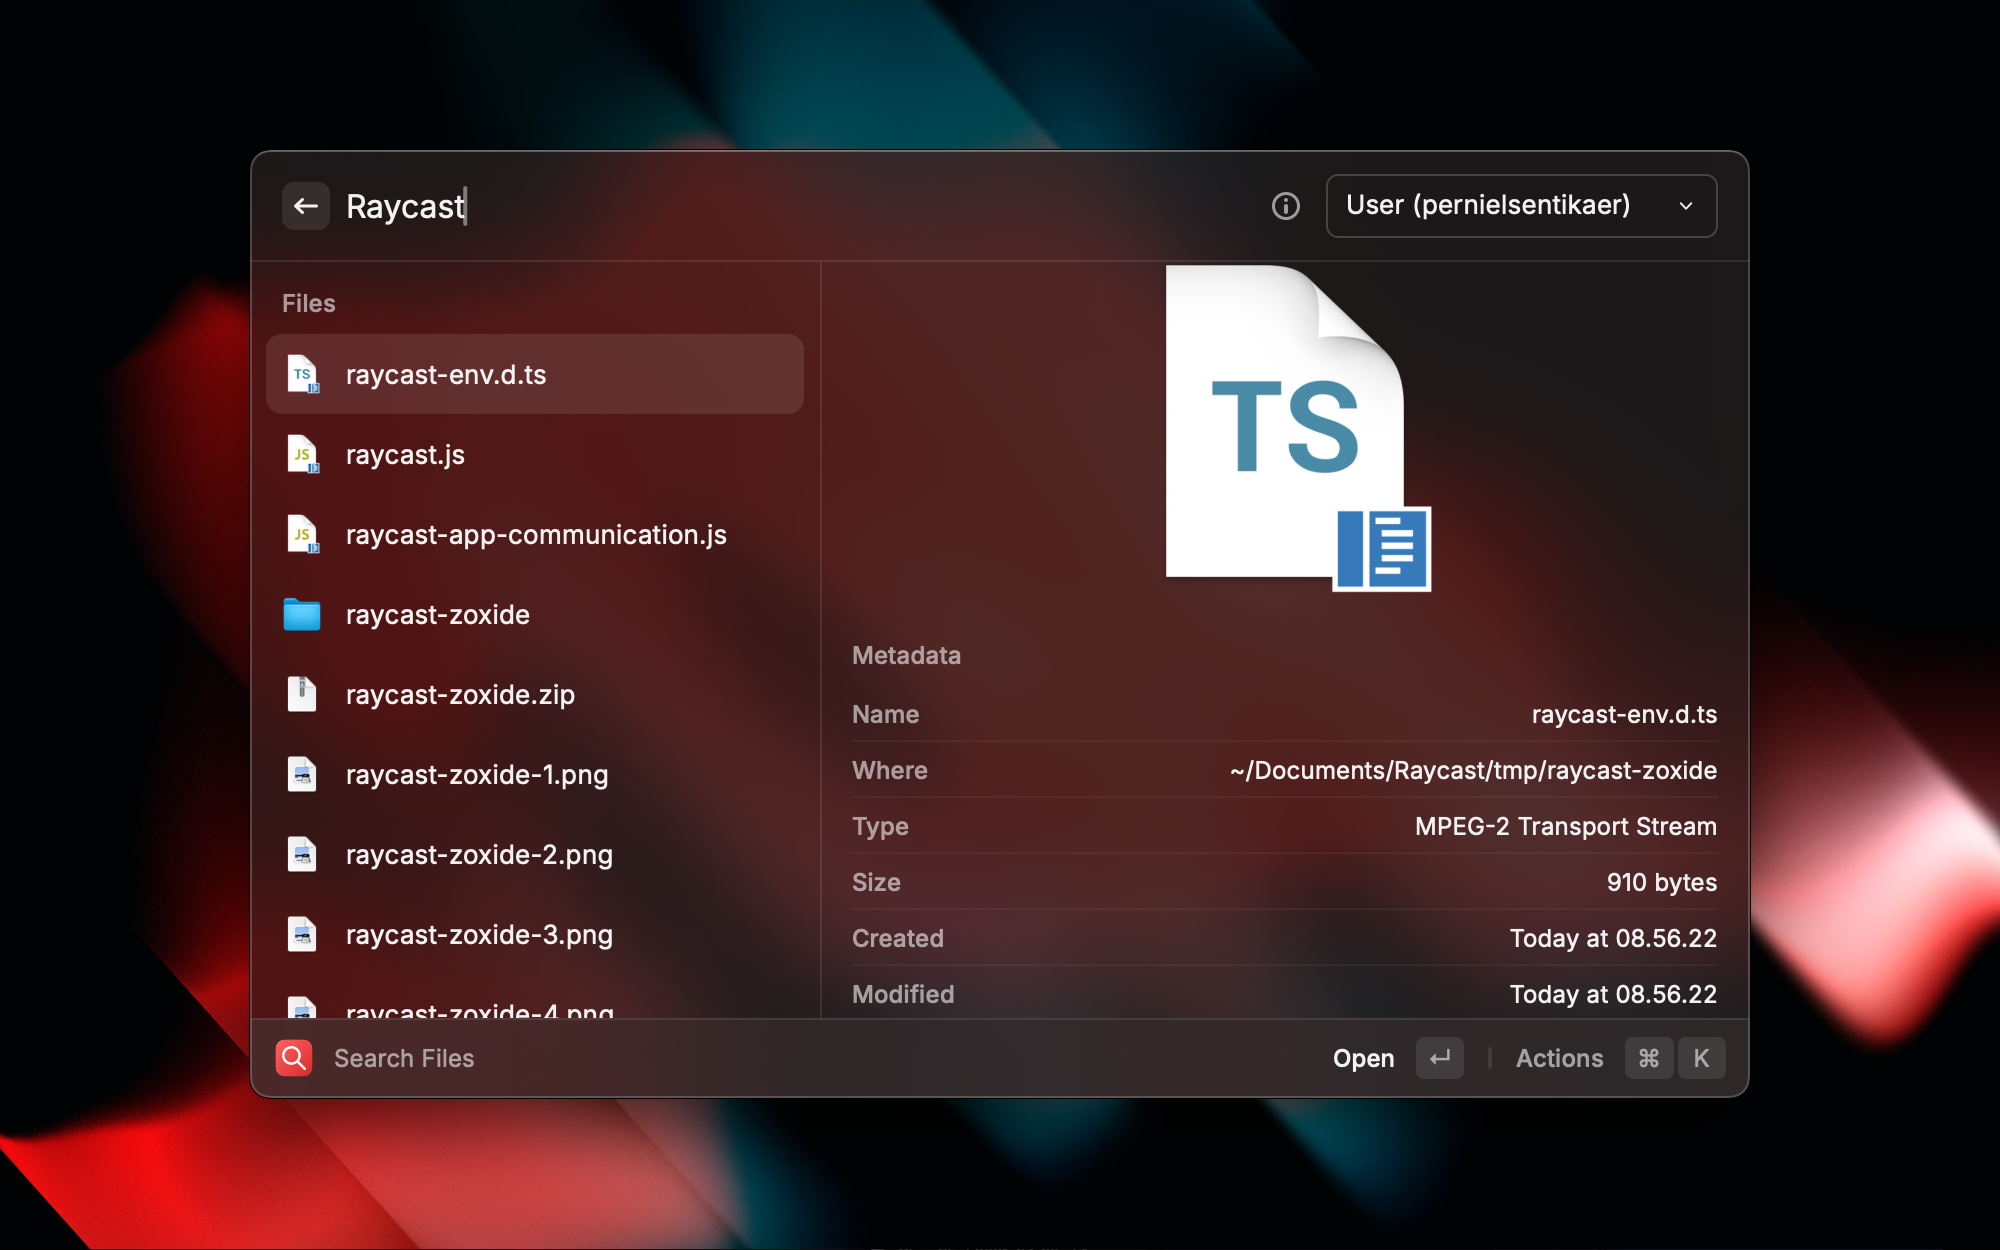Select the raycast-zoxide-2.png file

[x=478, y=855]
